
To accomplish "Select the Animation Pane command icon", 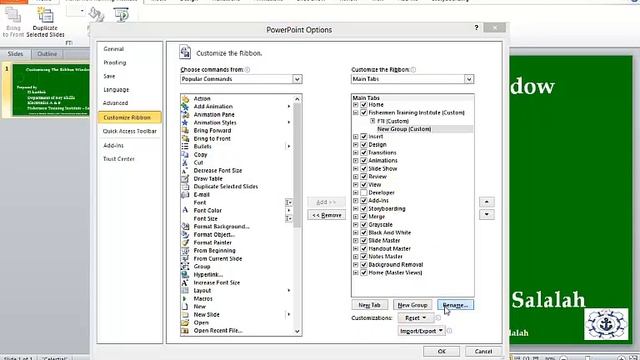I will [185, 115].
